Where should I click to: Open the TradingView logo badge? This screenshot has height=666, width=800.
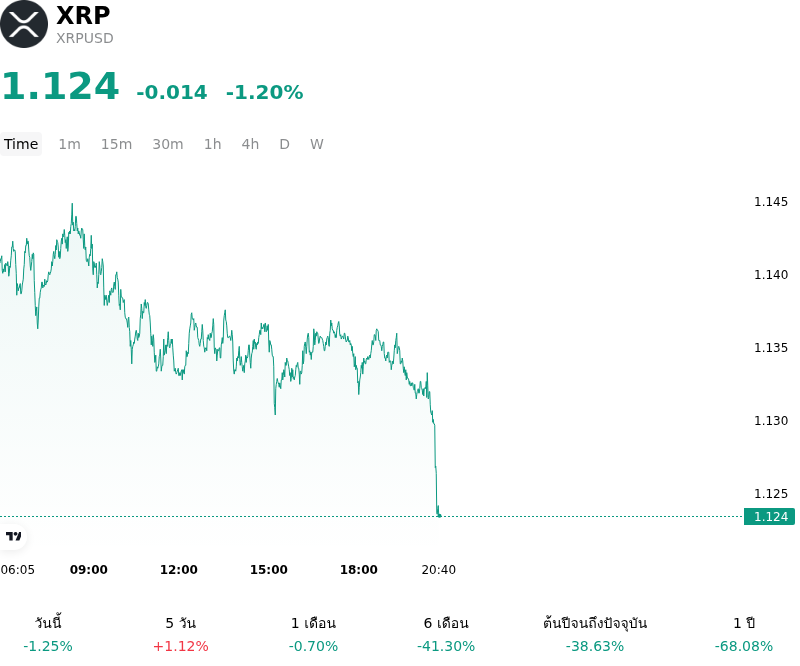coord(13,536)
